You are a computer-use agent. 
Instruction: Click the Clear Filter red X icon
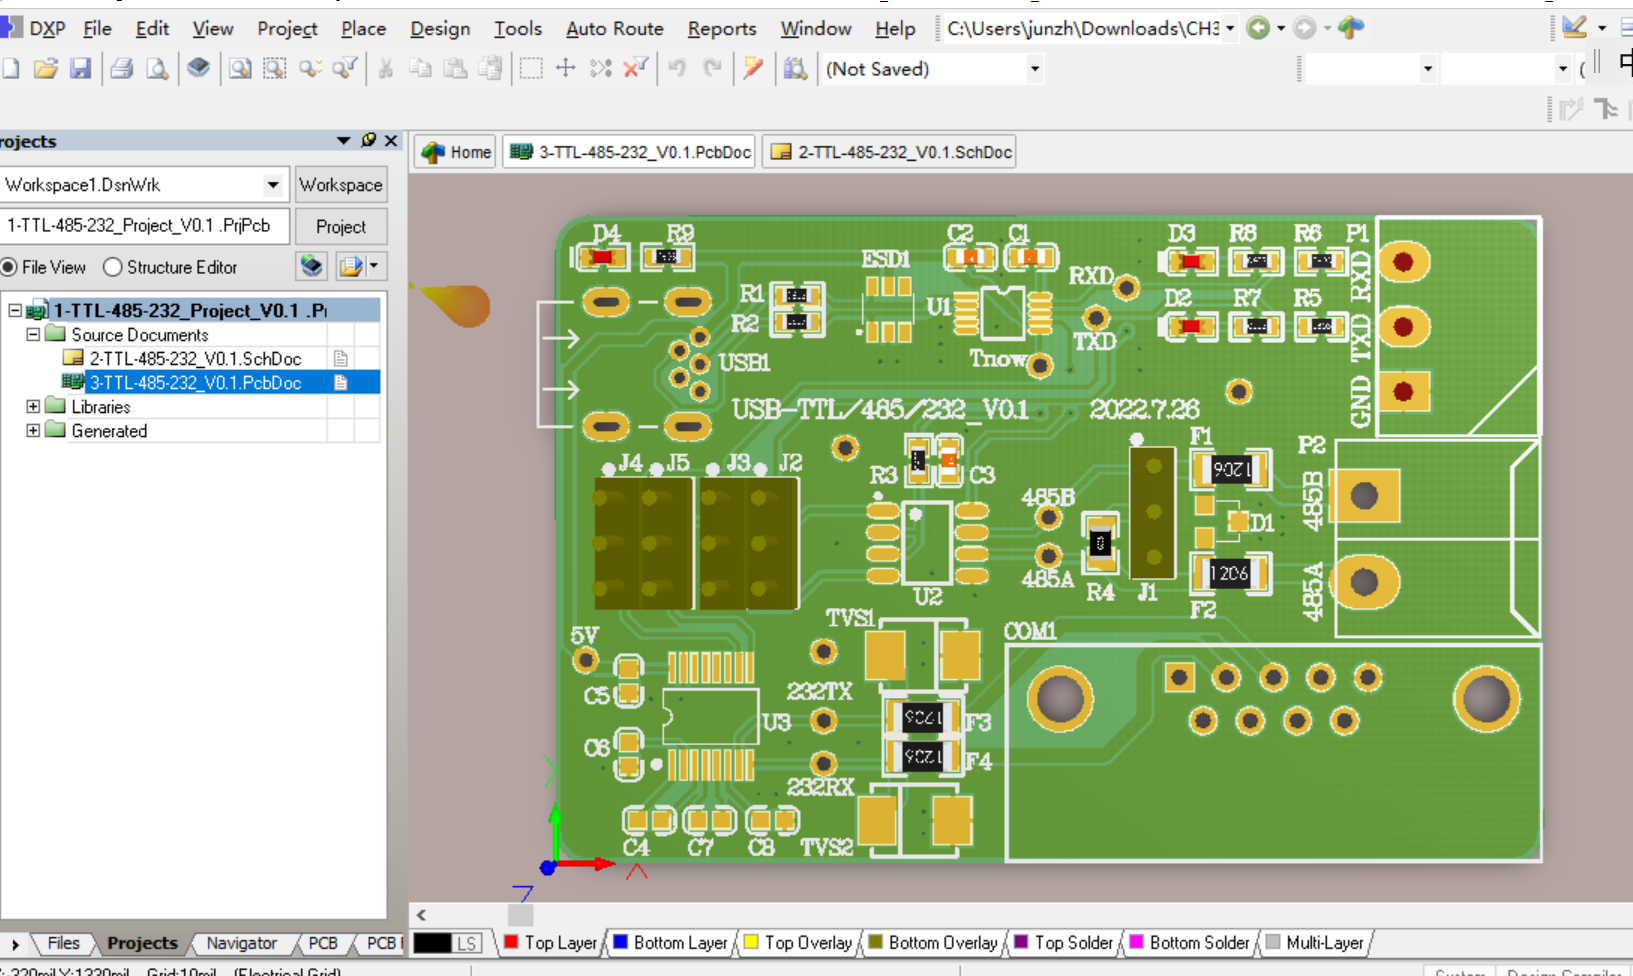636,68
